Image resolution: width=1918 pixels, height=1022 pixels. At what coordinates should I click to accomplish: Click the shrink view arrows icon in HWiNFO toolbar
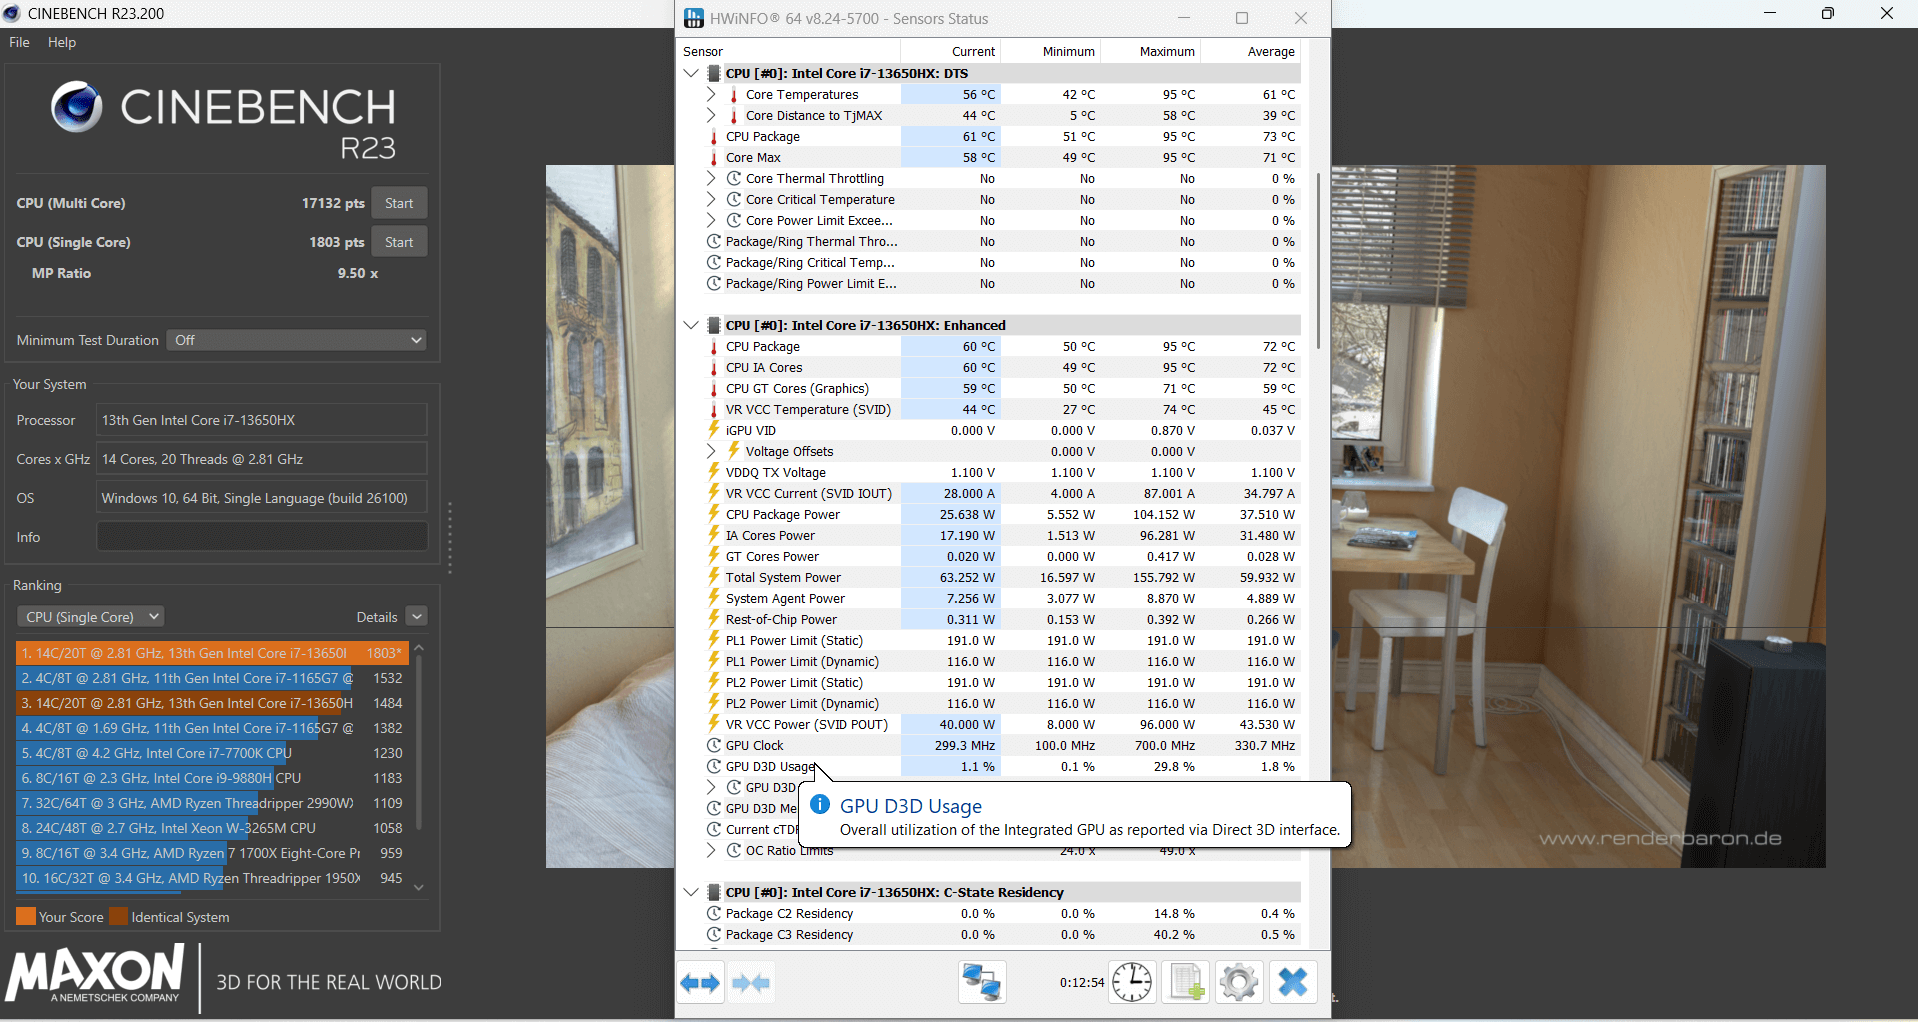click(x=751, y=983)
